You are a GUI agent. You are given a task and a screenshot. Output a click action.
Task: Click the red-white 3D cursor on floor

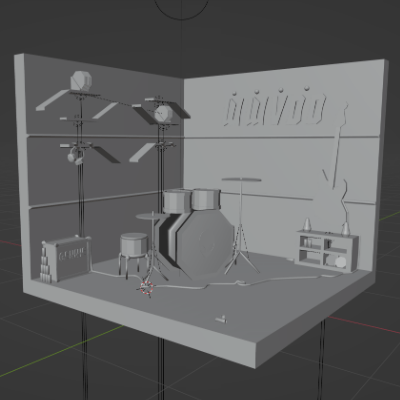click(146, 287)
